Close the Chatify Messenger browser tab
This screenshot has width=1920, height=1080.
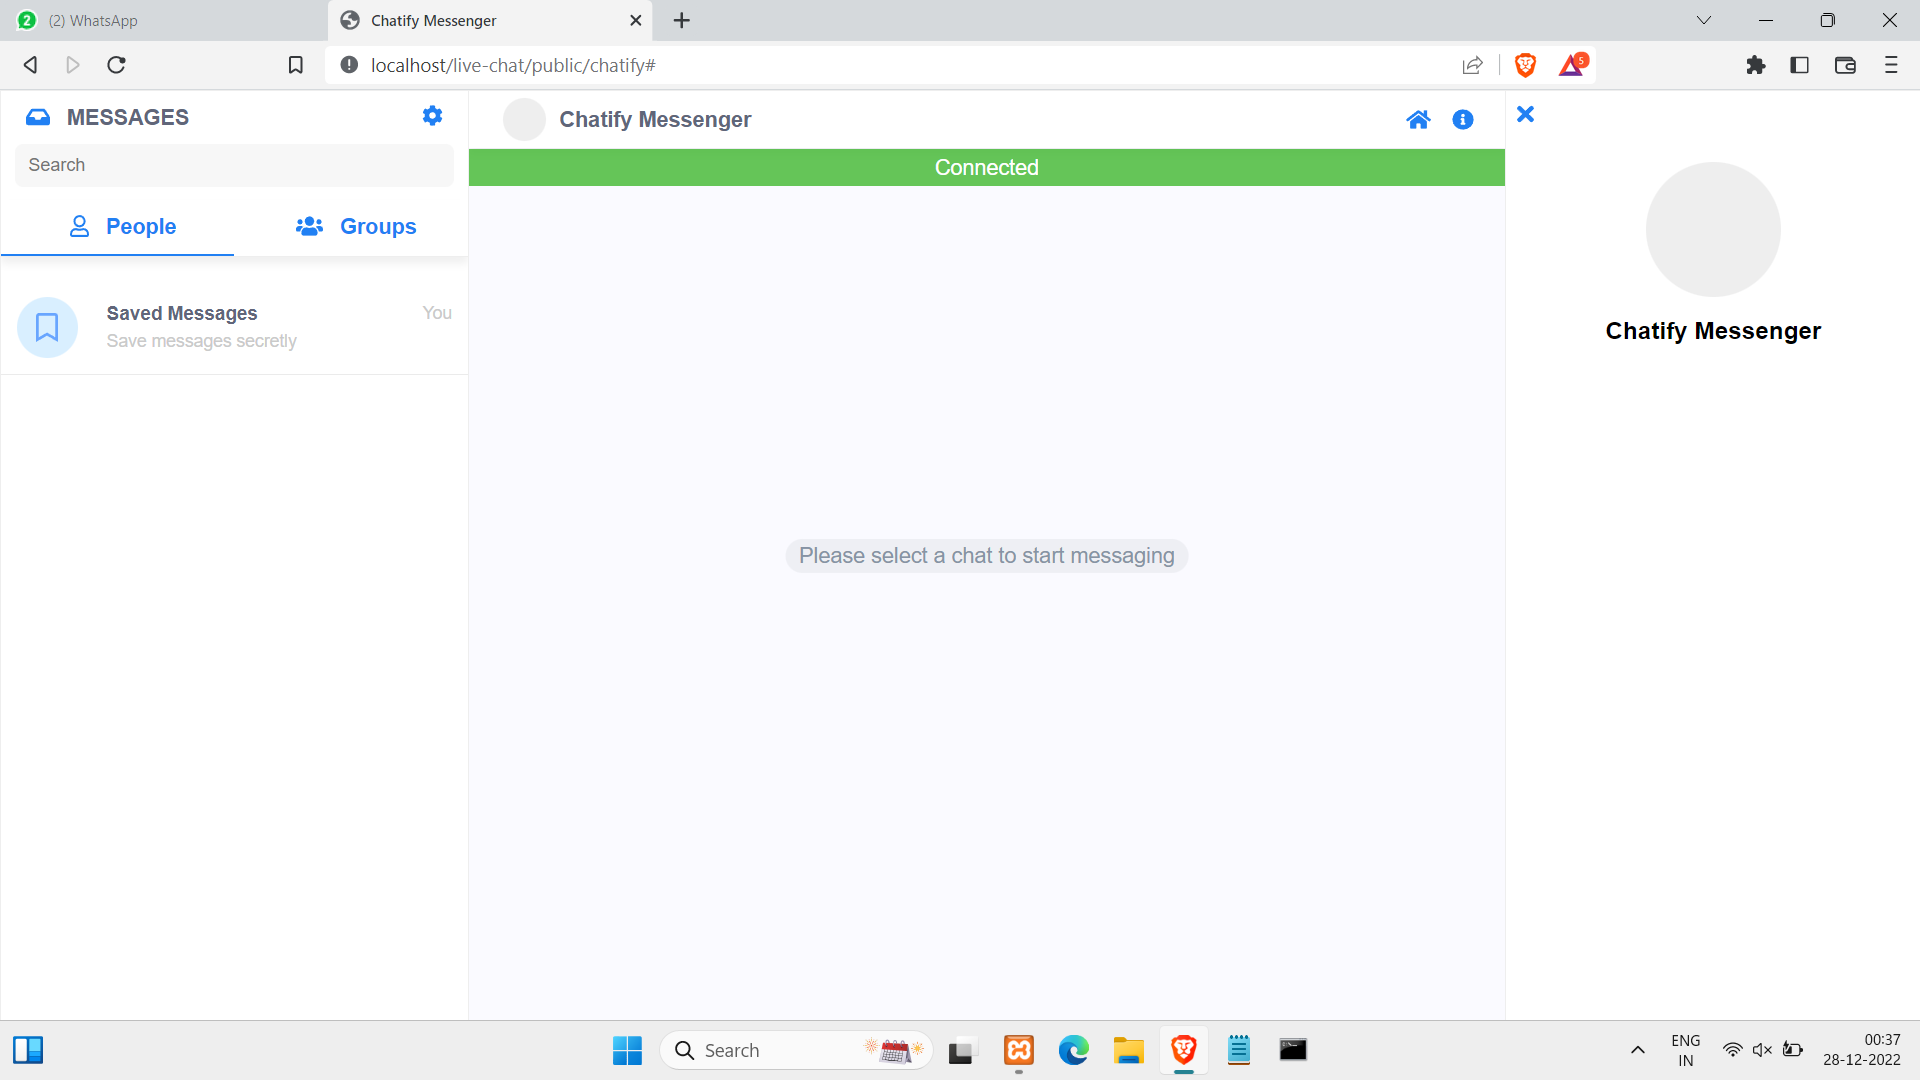(x=635, y=20)
